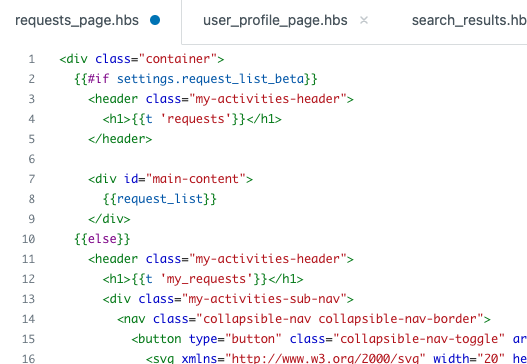
Task: Click line number 1 in the gutter
Action: (32, 59)
